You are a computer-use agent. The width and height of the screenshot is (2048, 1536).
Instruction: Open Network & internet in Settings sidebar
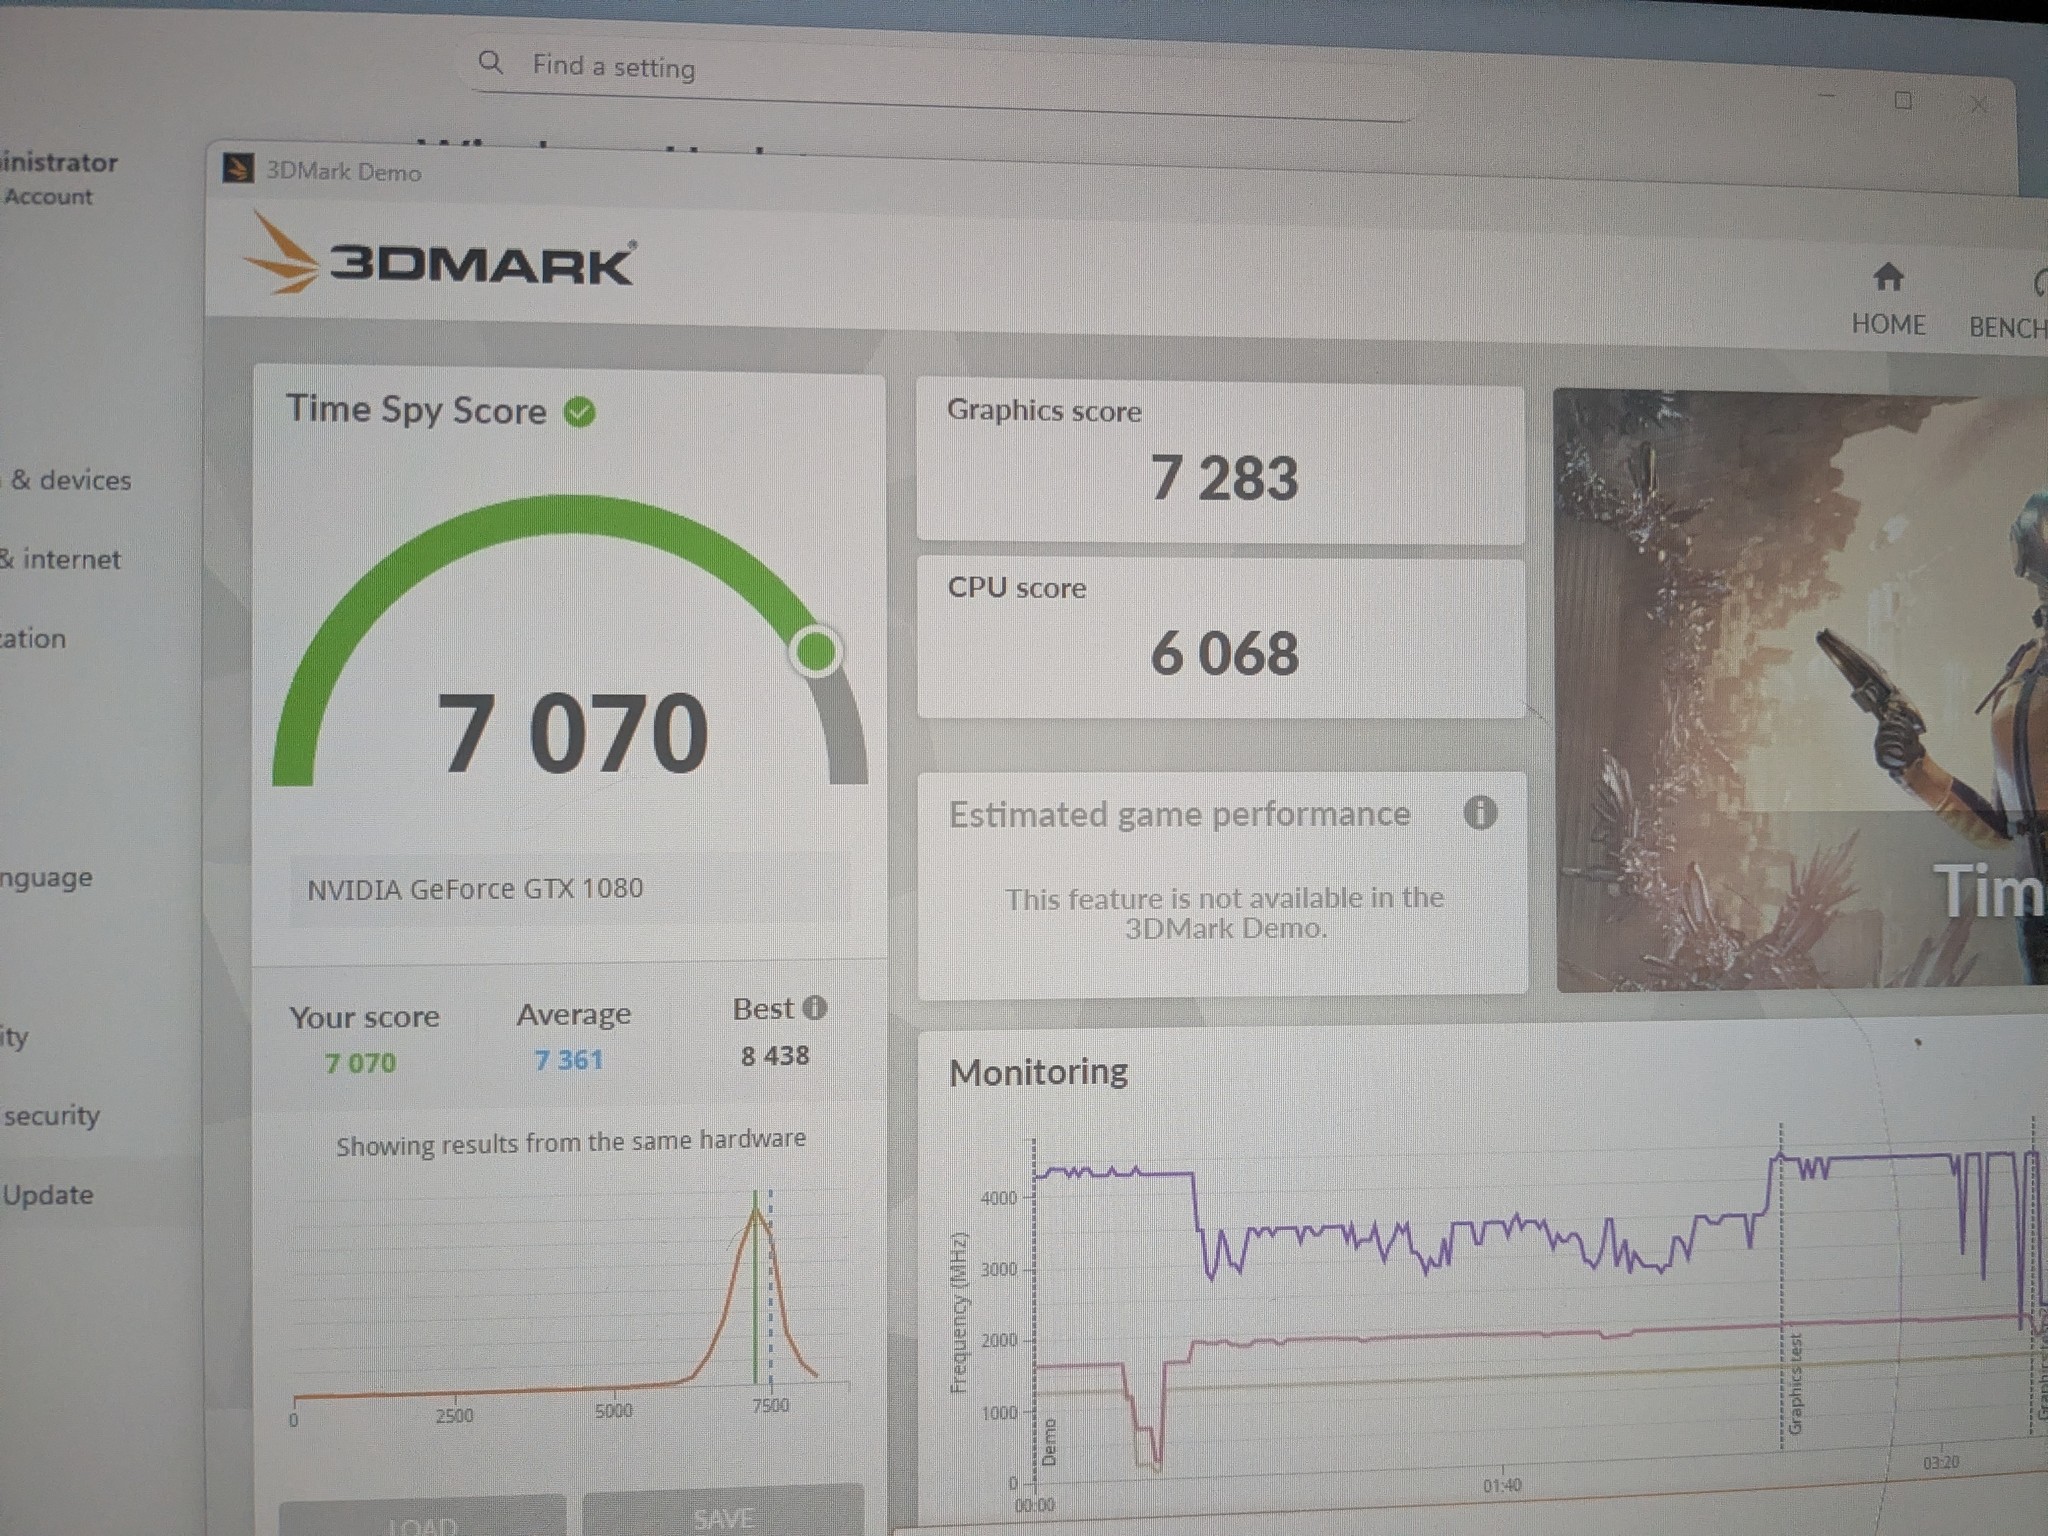pyautogui.click(x=60, y=559)
